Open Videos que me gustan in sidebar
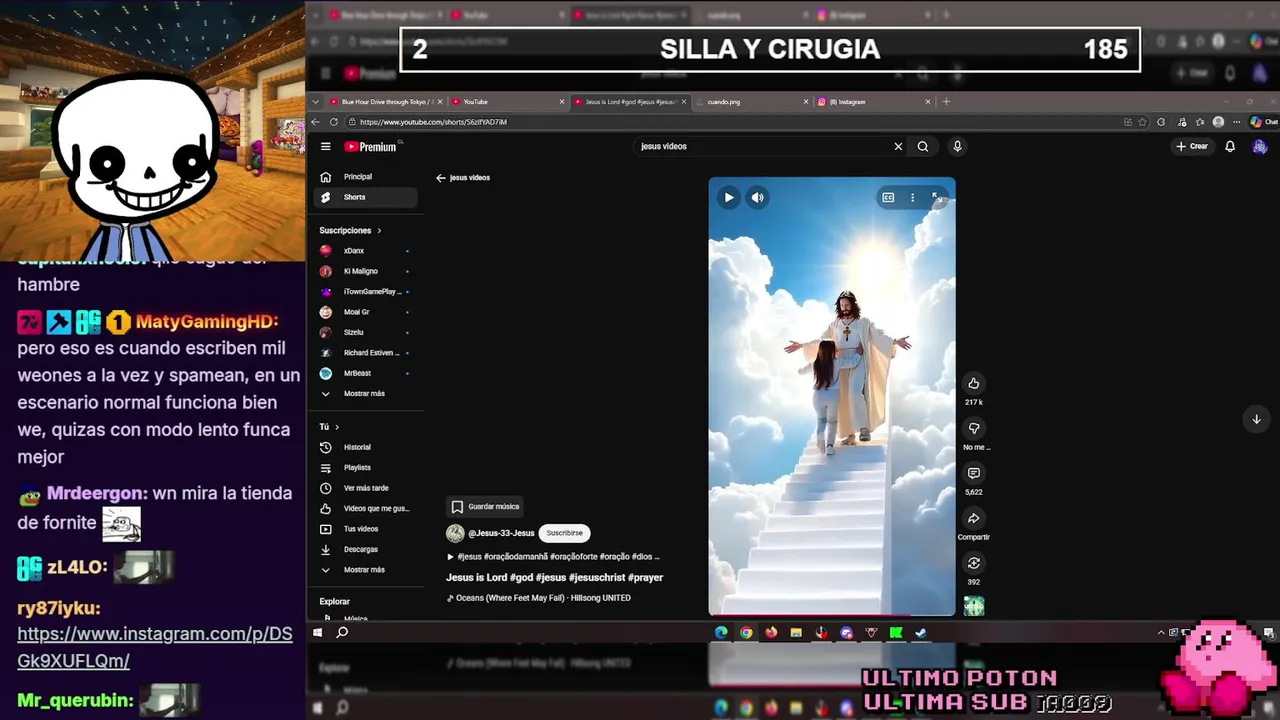The height and width of the screenshot is (720, 1280). pos(367,508)
